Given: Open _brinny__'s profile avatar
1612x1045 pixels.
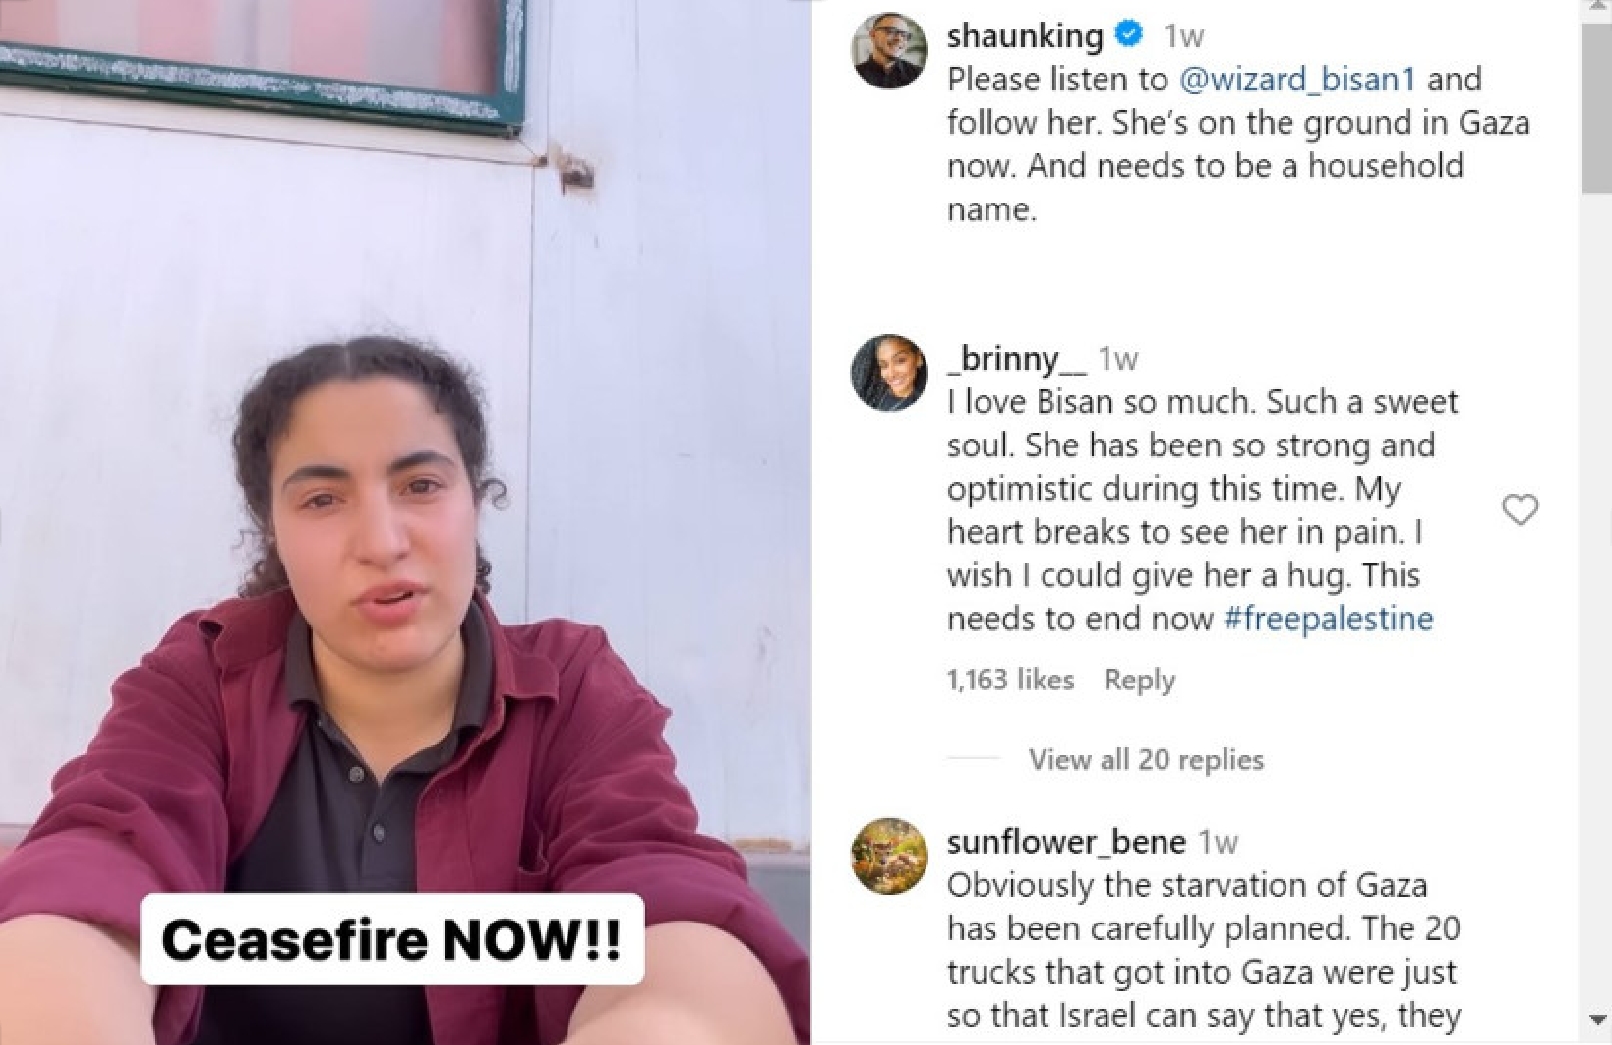Looking at the screenshot, I should click(x=889, y=373).
